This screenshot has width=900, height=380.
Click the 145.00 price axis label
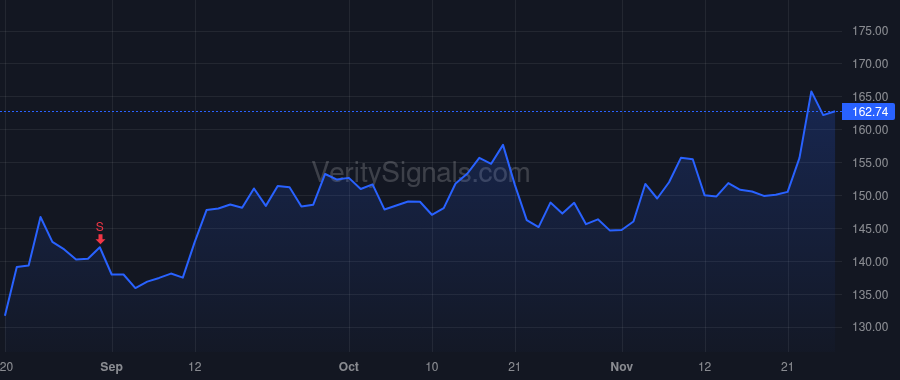(x=870, y=228)
